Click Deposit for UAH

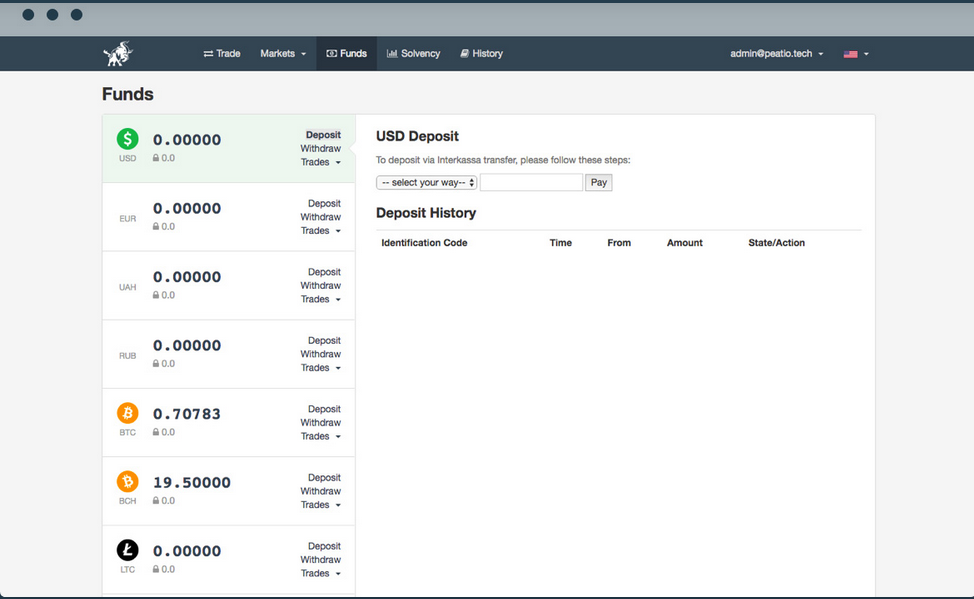(x=324, y=272)
